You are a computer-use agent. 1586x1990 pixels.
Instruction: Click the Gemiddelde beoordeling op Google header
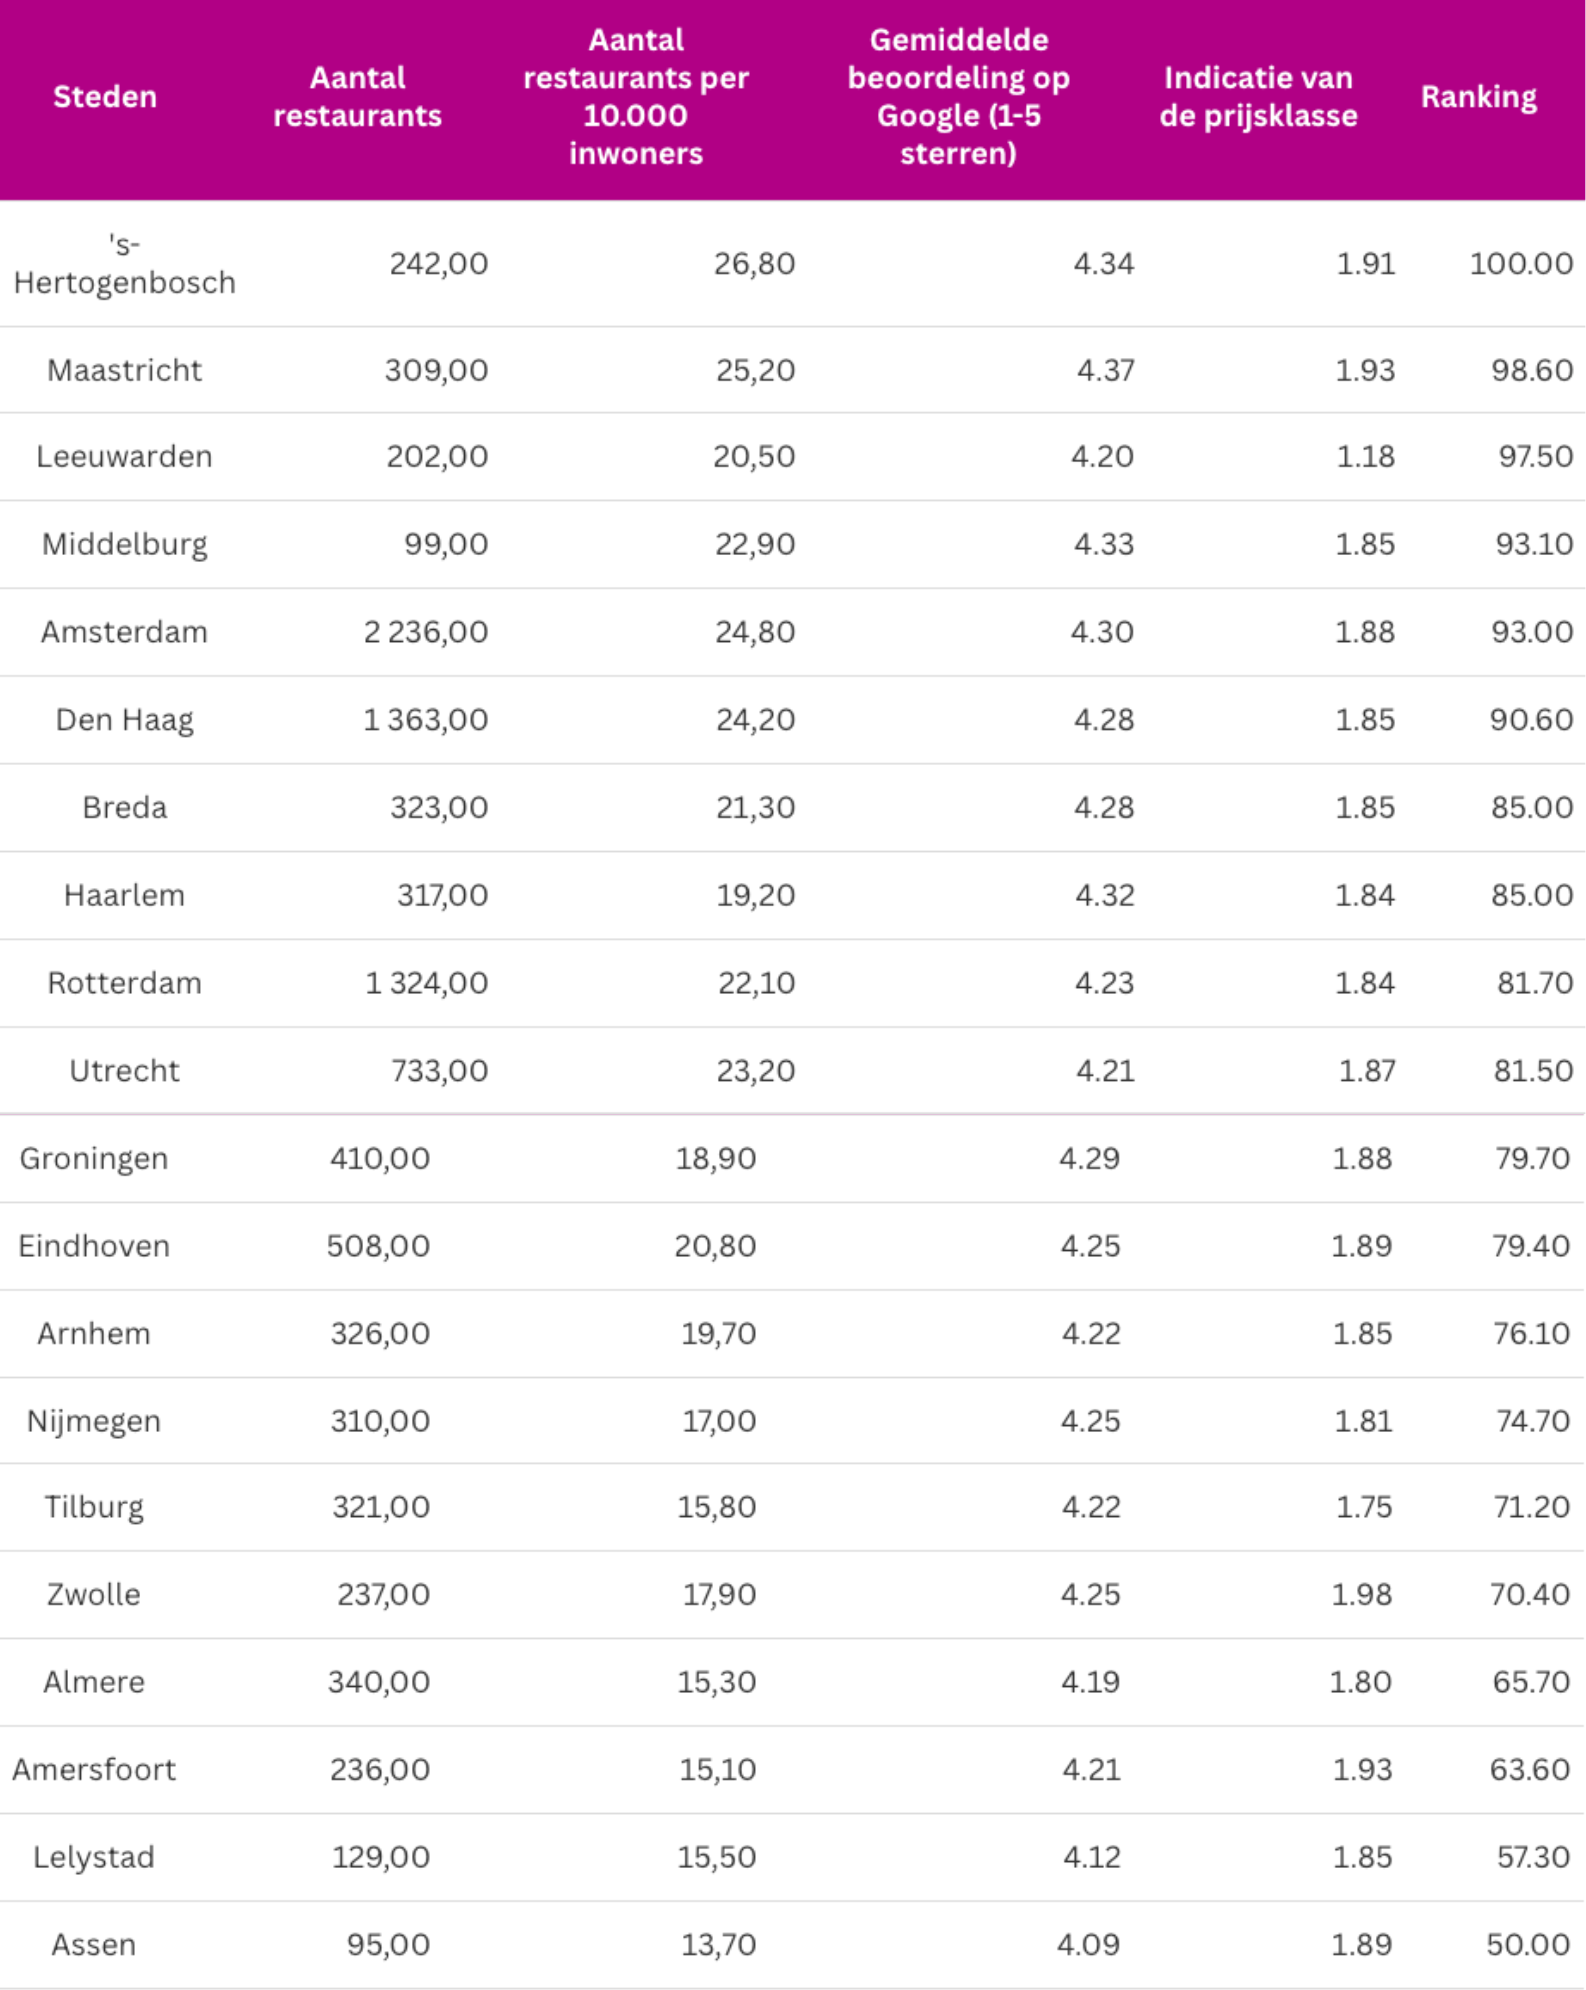(x=958, y=97)
